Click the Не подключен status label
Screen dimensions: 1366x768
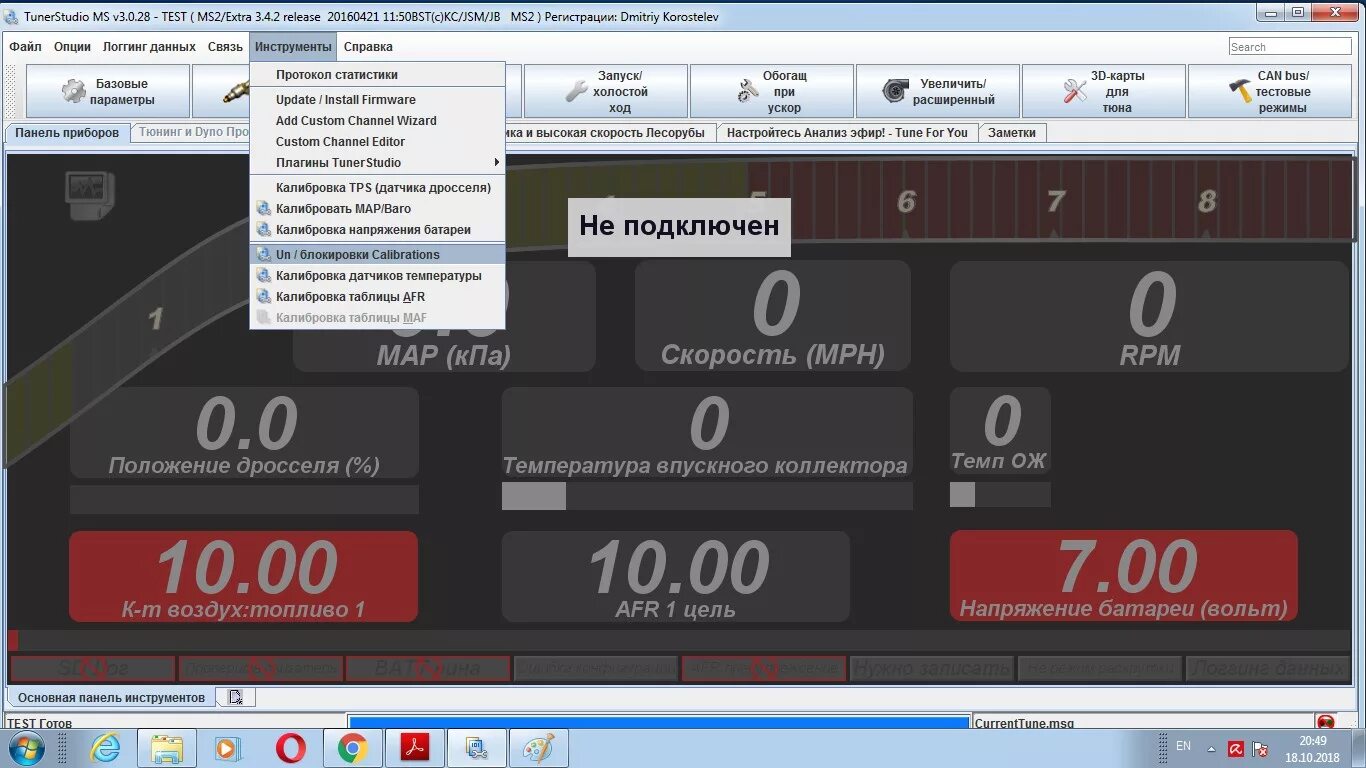(679, 226)
